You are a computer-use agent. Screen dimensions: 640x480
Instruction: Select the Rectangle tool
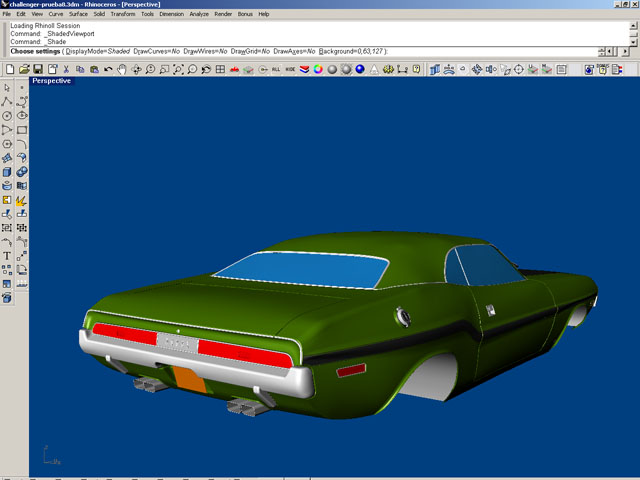(22, 130)
